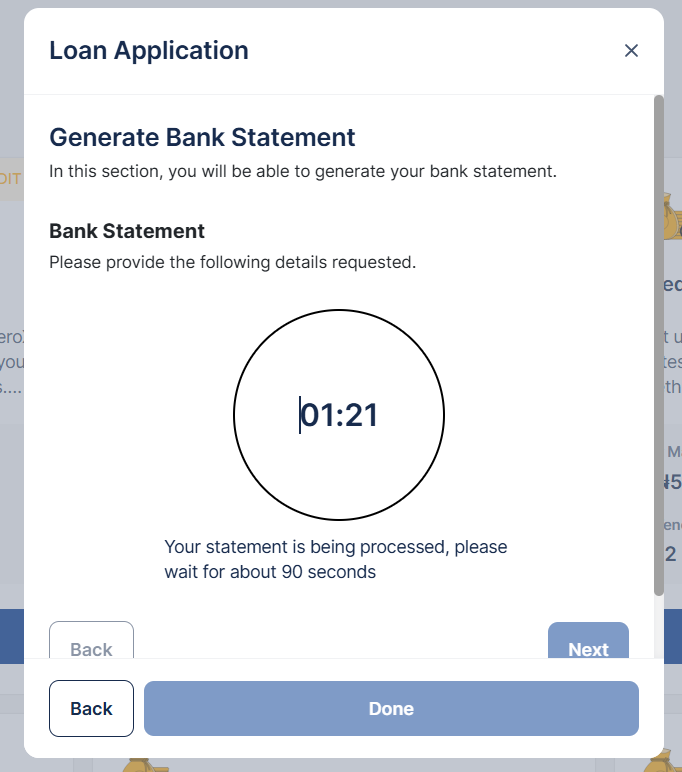682x772 pixels.
Task: Click the greyed Back button beside Next
Action: (91, 649)
